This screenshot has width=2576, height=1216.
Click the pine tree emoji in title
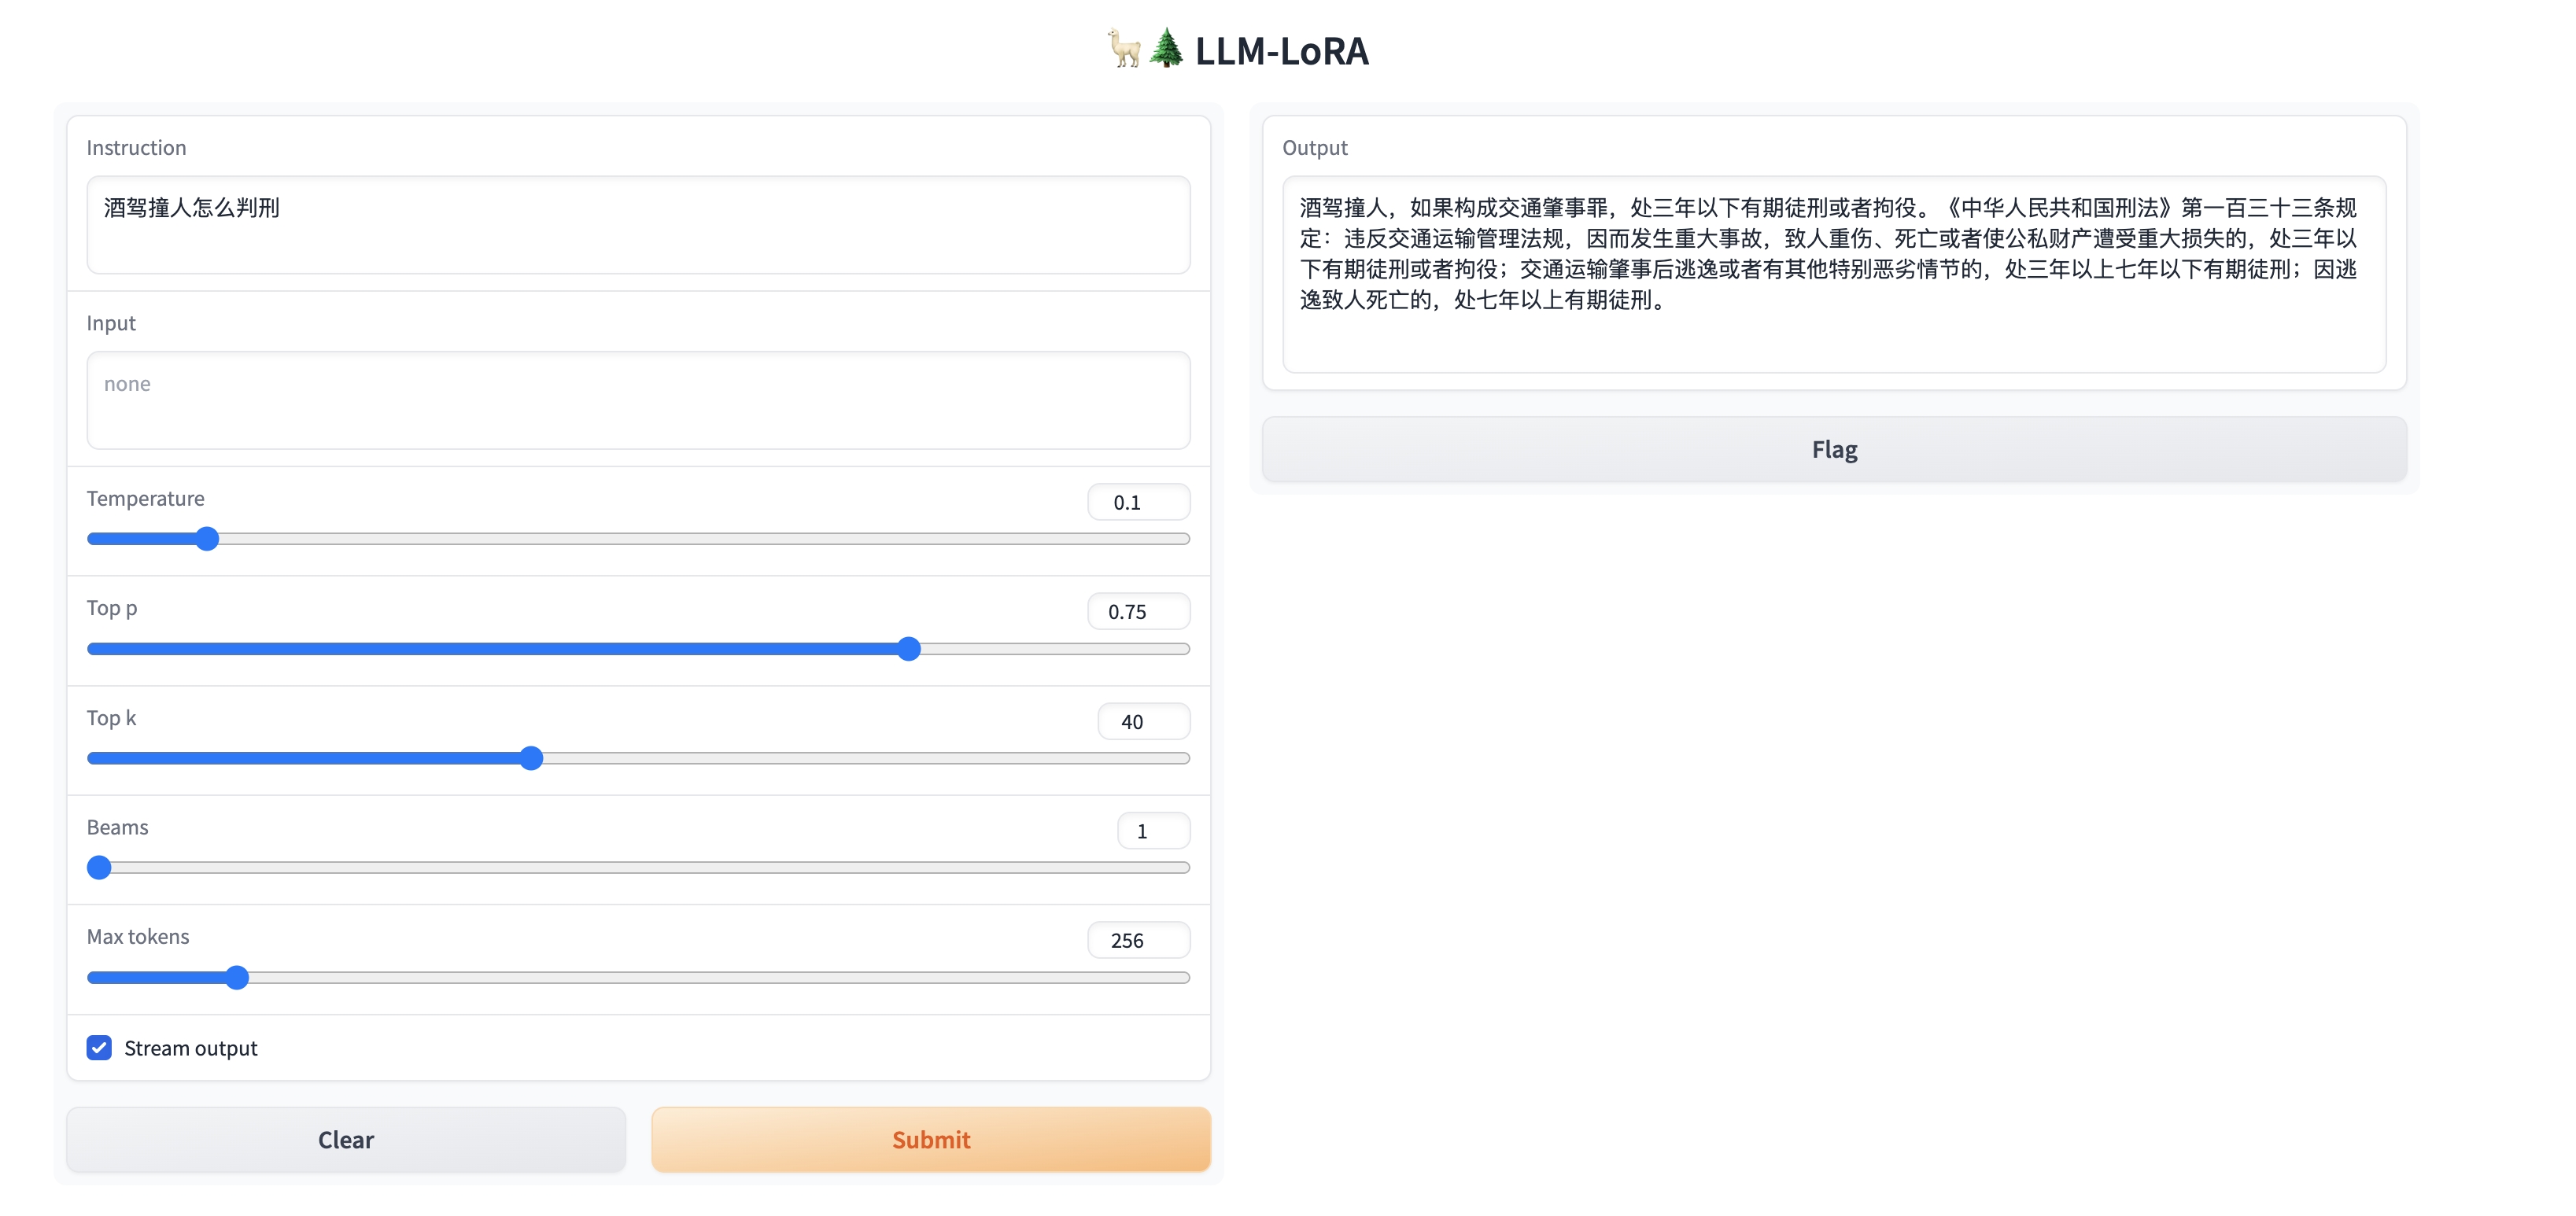click(1166, 49)
